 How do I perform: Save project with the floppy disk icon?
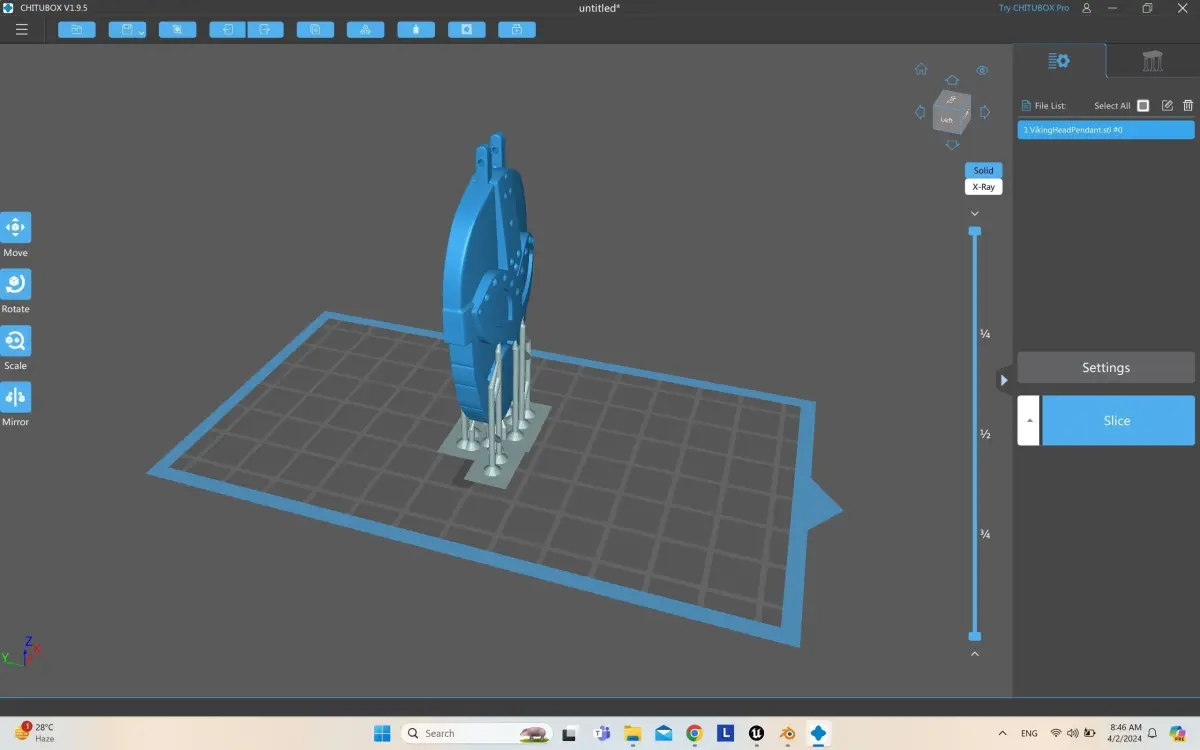124,30
